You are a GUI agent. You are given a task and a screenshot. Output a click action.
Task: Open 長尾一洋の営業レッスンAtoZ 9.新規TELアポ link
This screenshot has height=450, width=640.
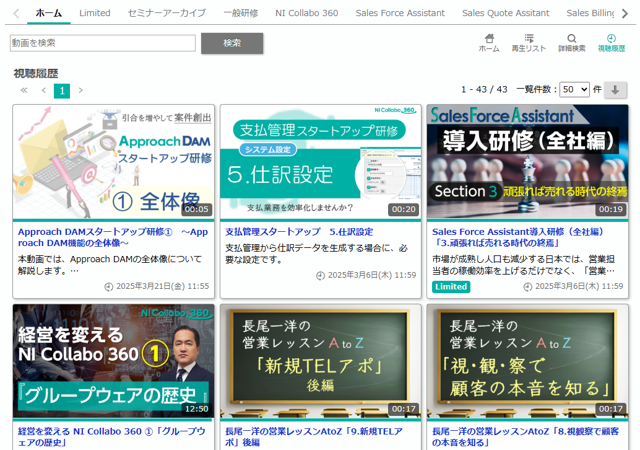[x=314, y=437]
